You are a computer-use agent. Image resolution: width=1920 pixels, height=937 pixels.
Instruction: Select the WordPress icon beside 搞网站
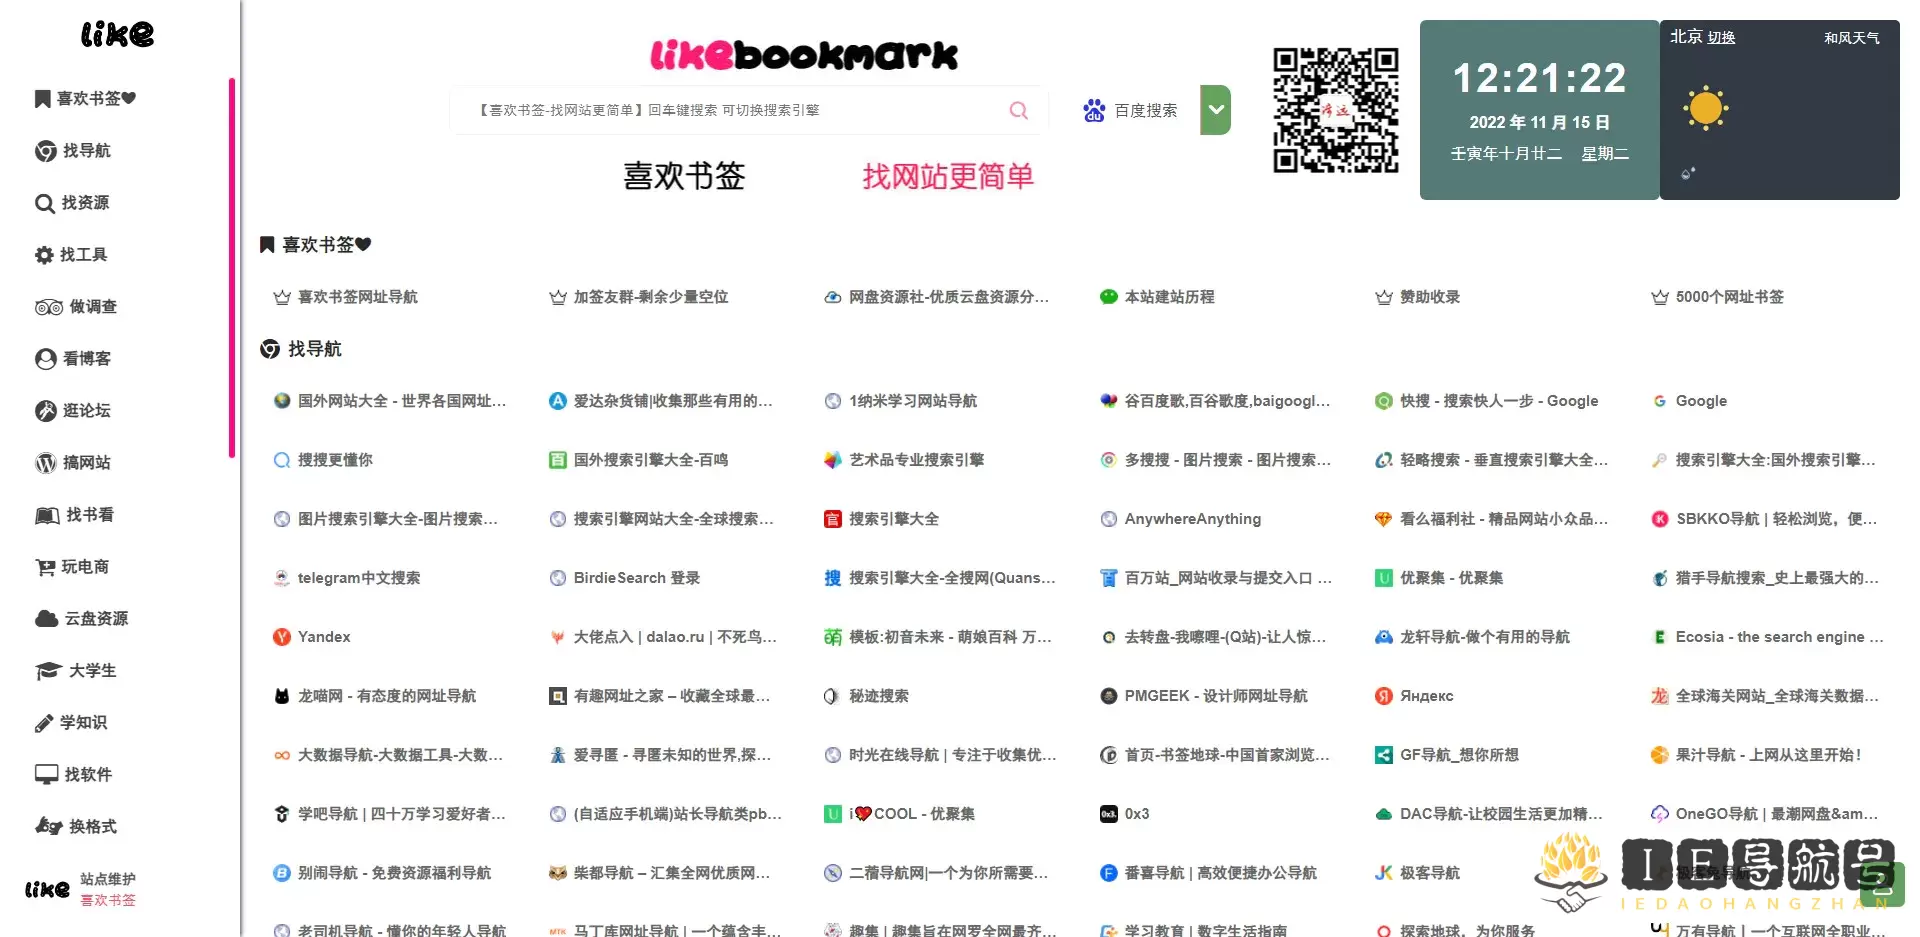click(44, 462)
